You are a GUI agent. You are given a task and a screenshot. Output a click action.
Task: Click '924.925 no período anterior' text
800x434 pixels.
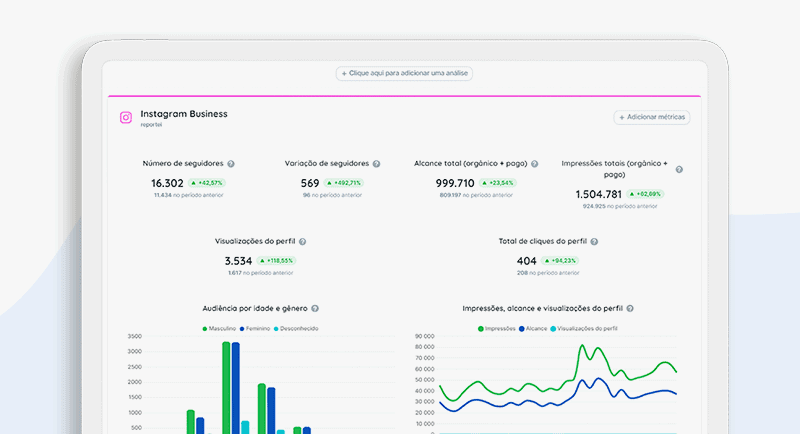tap(620, 207)
